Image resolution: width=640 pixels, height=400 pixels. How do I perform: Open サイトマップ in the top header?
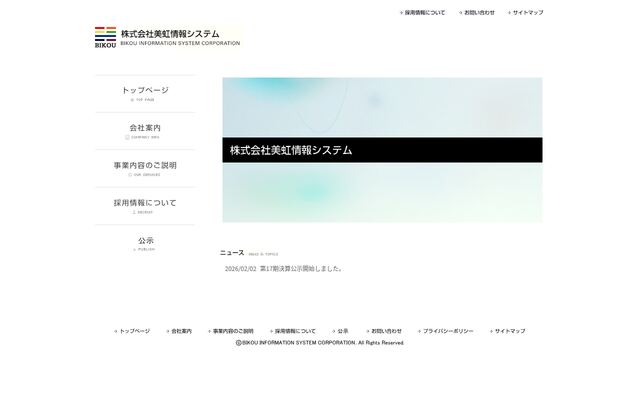(525, 13)
